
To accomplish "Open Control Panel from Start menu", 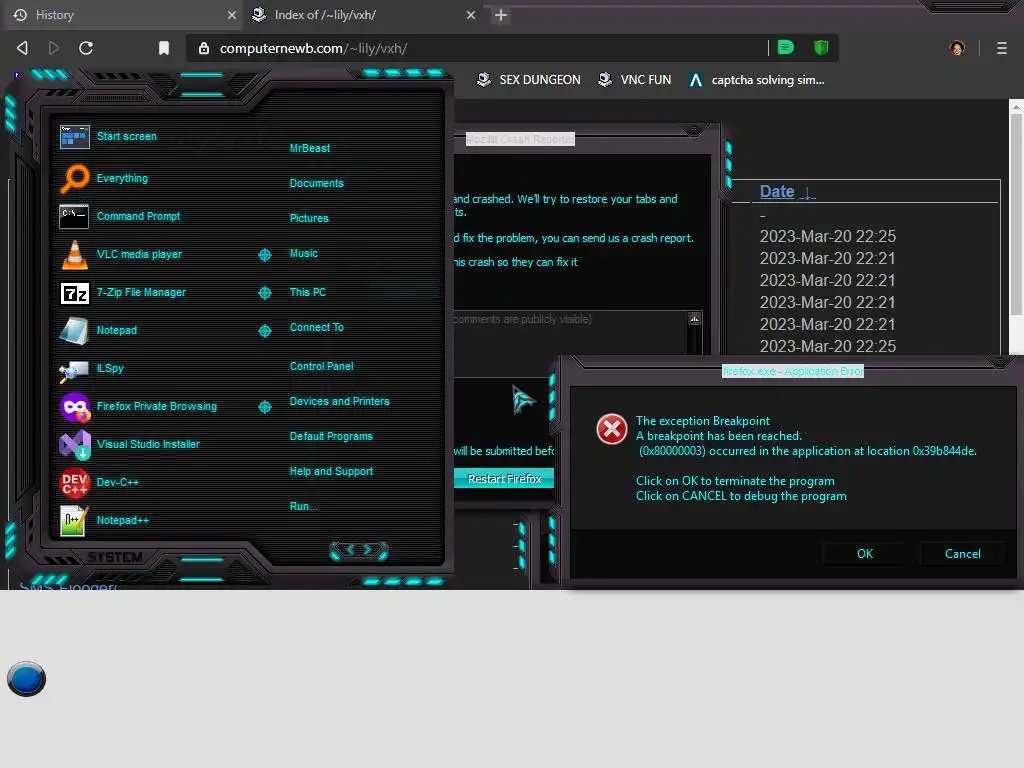I will (321, 366).
